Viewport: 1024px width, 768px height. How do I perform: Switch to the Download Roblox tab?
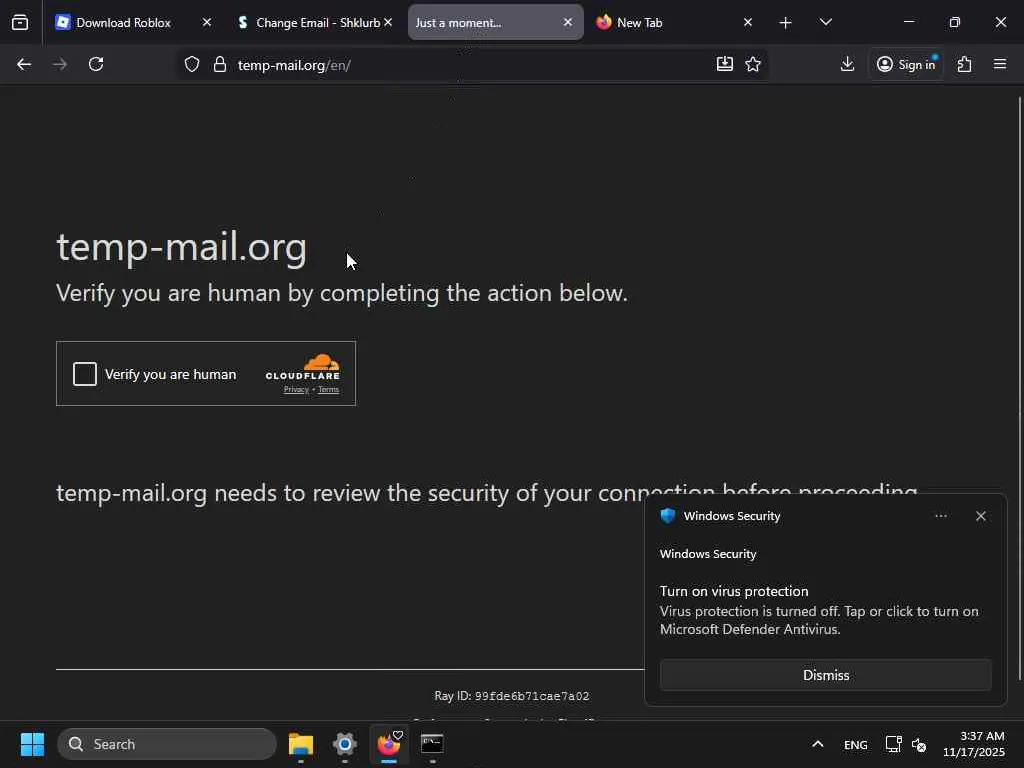click(x=123, y=23)
